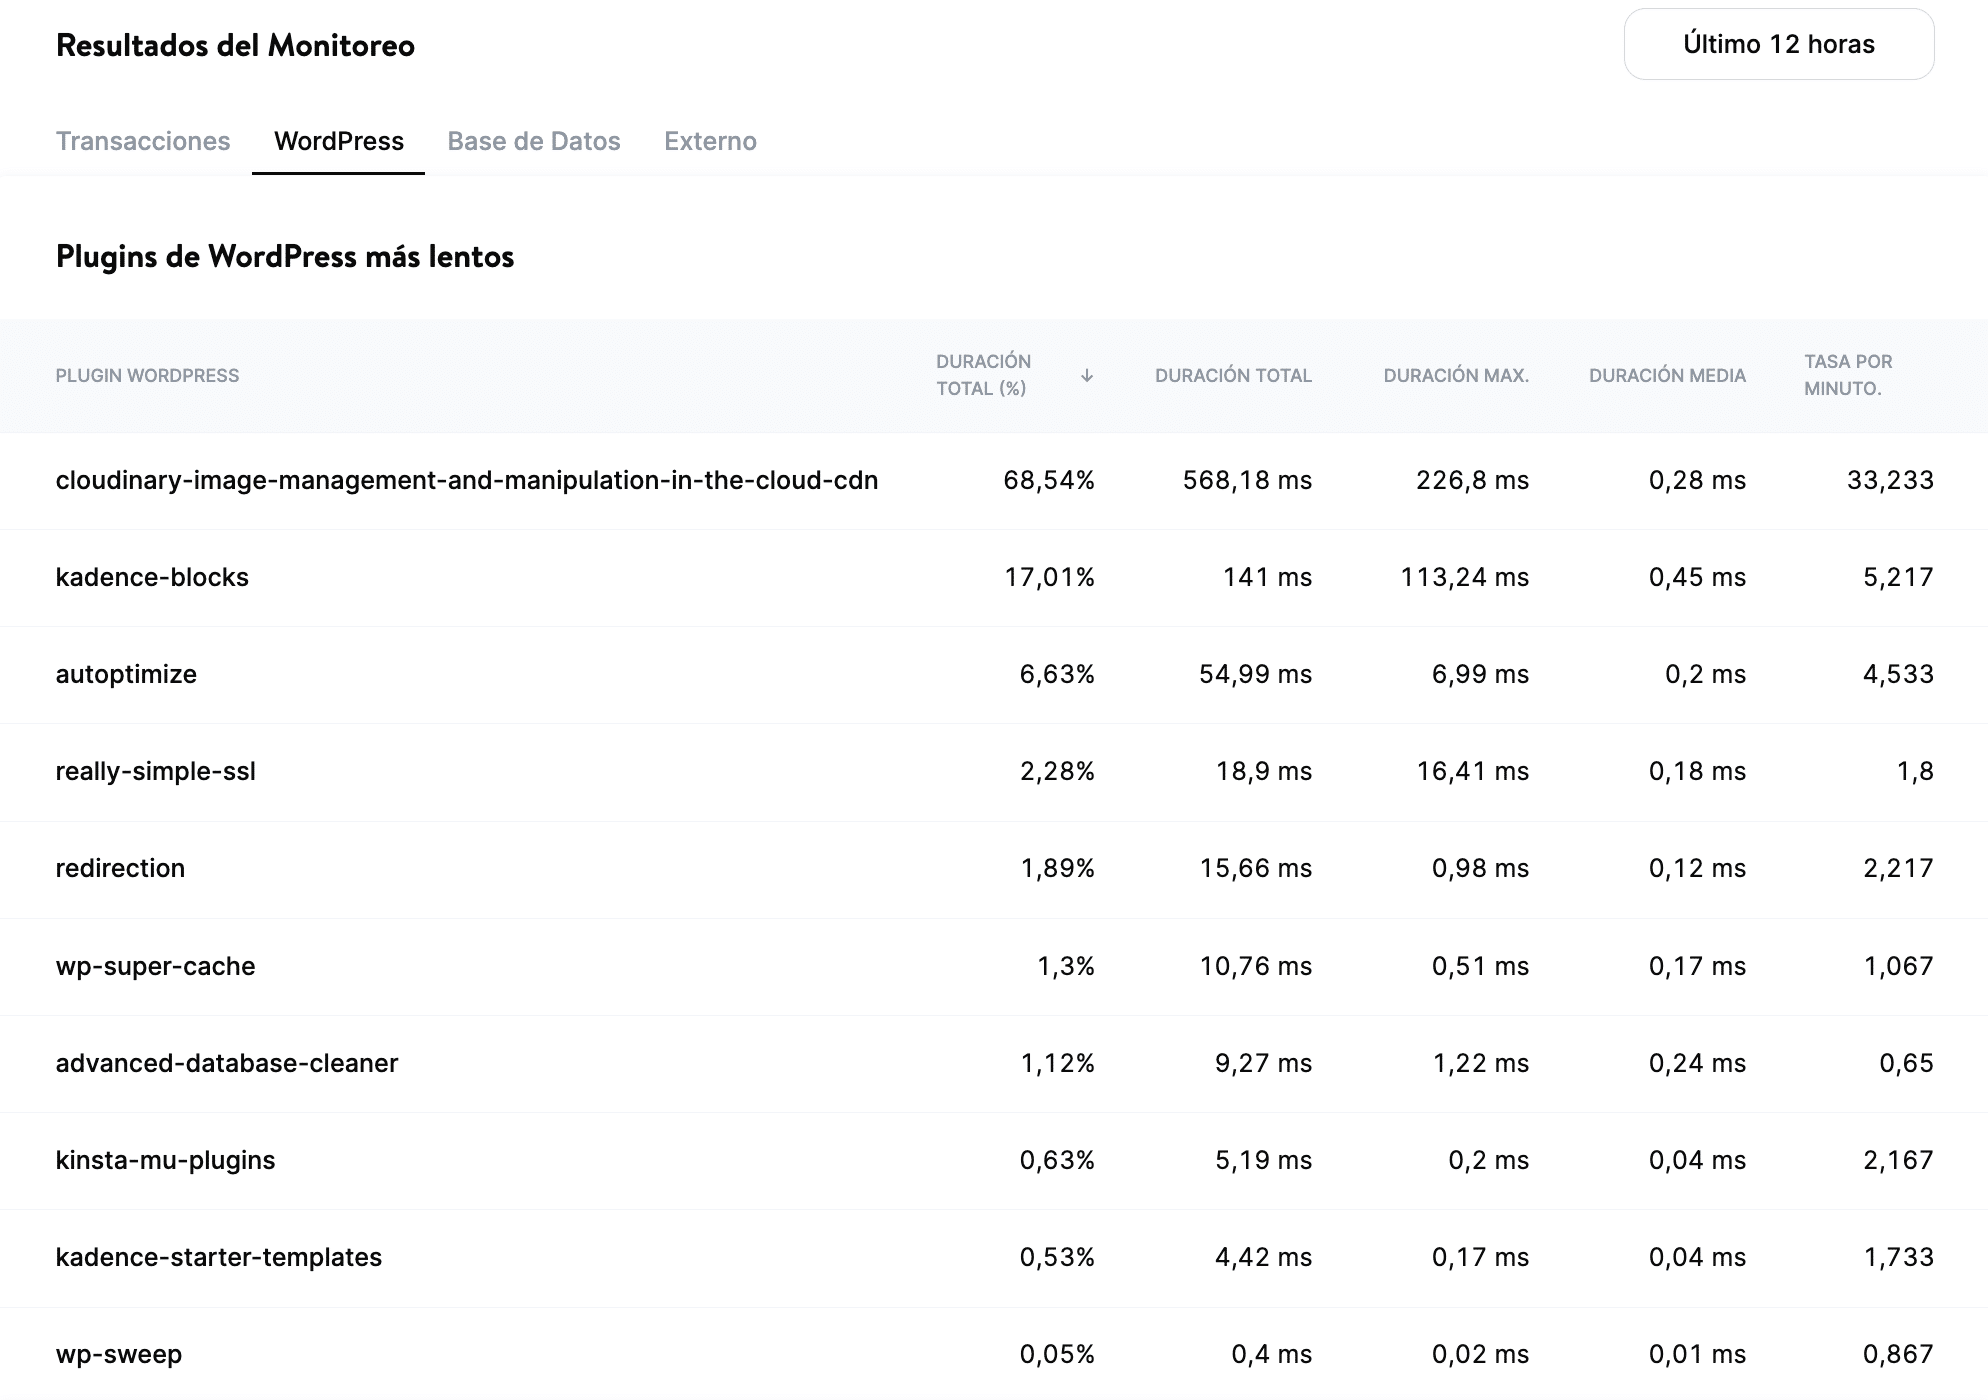The width and height of the screenshot is (1988, 1400).
Task: Select kinsta-mu-plugins in the table
Action: pos(165,1160)
